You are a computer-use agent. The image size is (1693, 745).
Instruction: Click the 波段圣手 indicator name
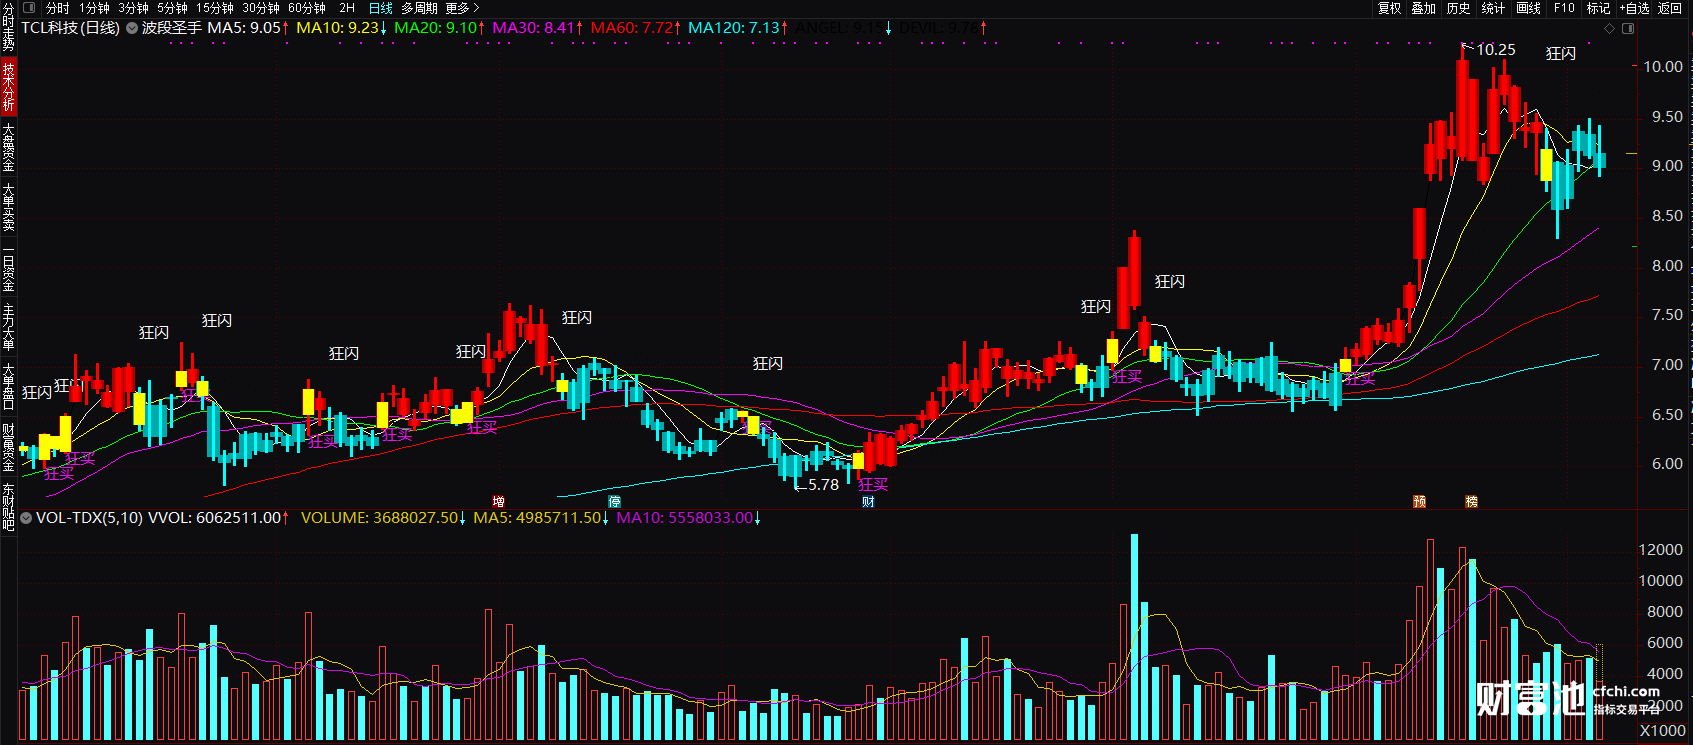click(x=171, y=28)
